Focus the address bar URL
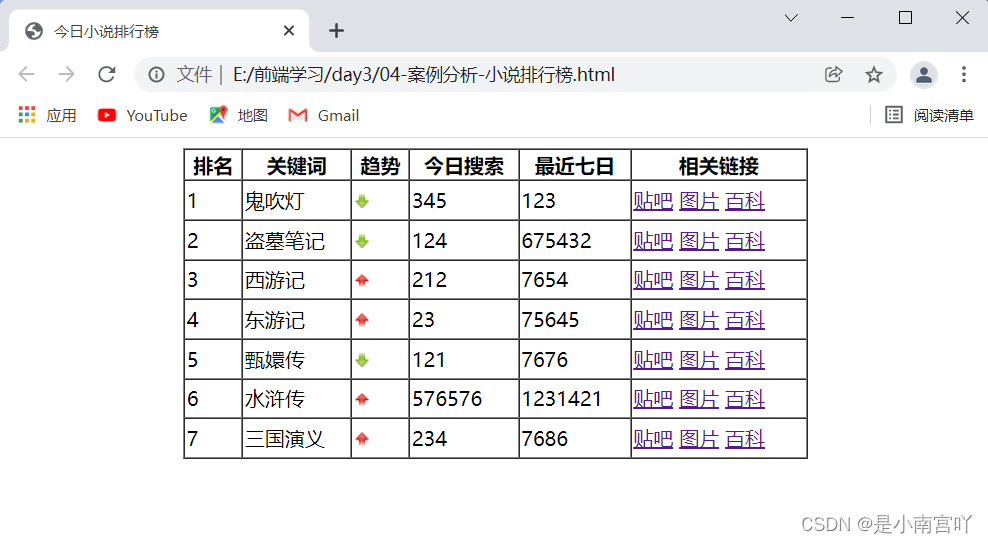Screen dimensions: 988x544 pyautogui.click(x=423, y=74)
